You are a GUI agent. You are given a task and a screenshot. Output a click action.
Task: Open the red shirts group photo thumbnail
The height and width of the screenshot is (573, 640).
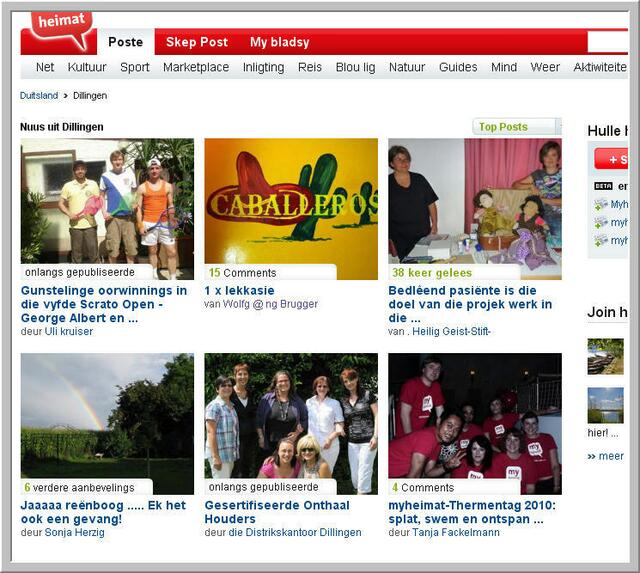point(475,424)
